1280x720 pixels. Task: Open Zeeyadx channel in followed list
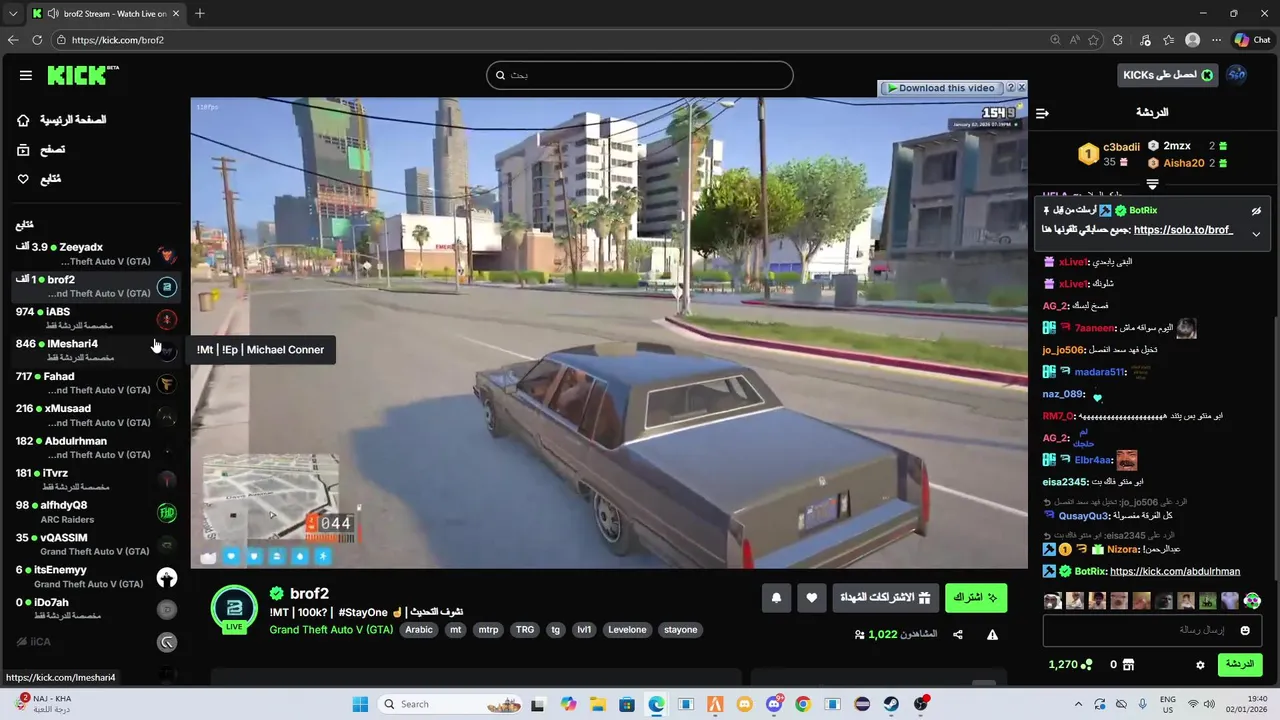(x=95, y=254)
